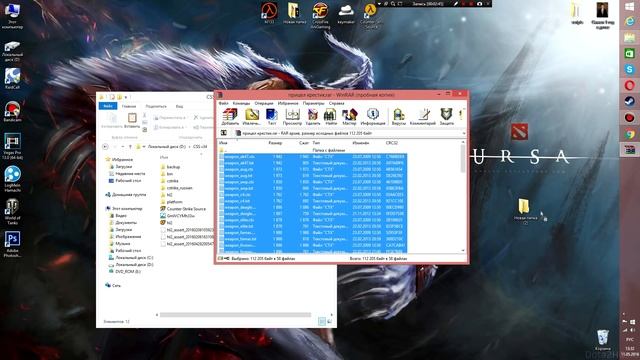Expand the WinRAR archive path dropdown arrow
This screenshot has width=640, height=360.
(x=464, y=133)
